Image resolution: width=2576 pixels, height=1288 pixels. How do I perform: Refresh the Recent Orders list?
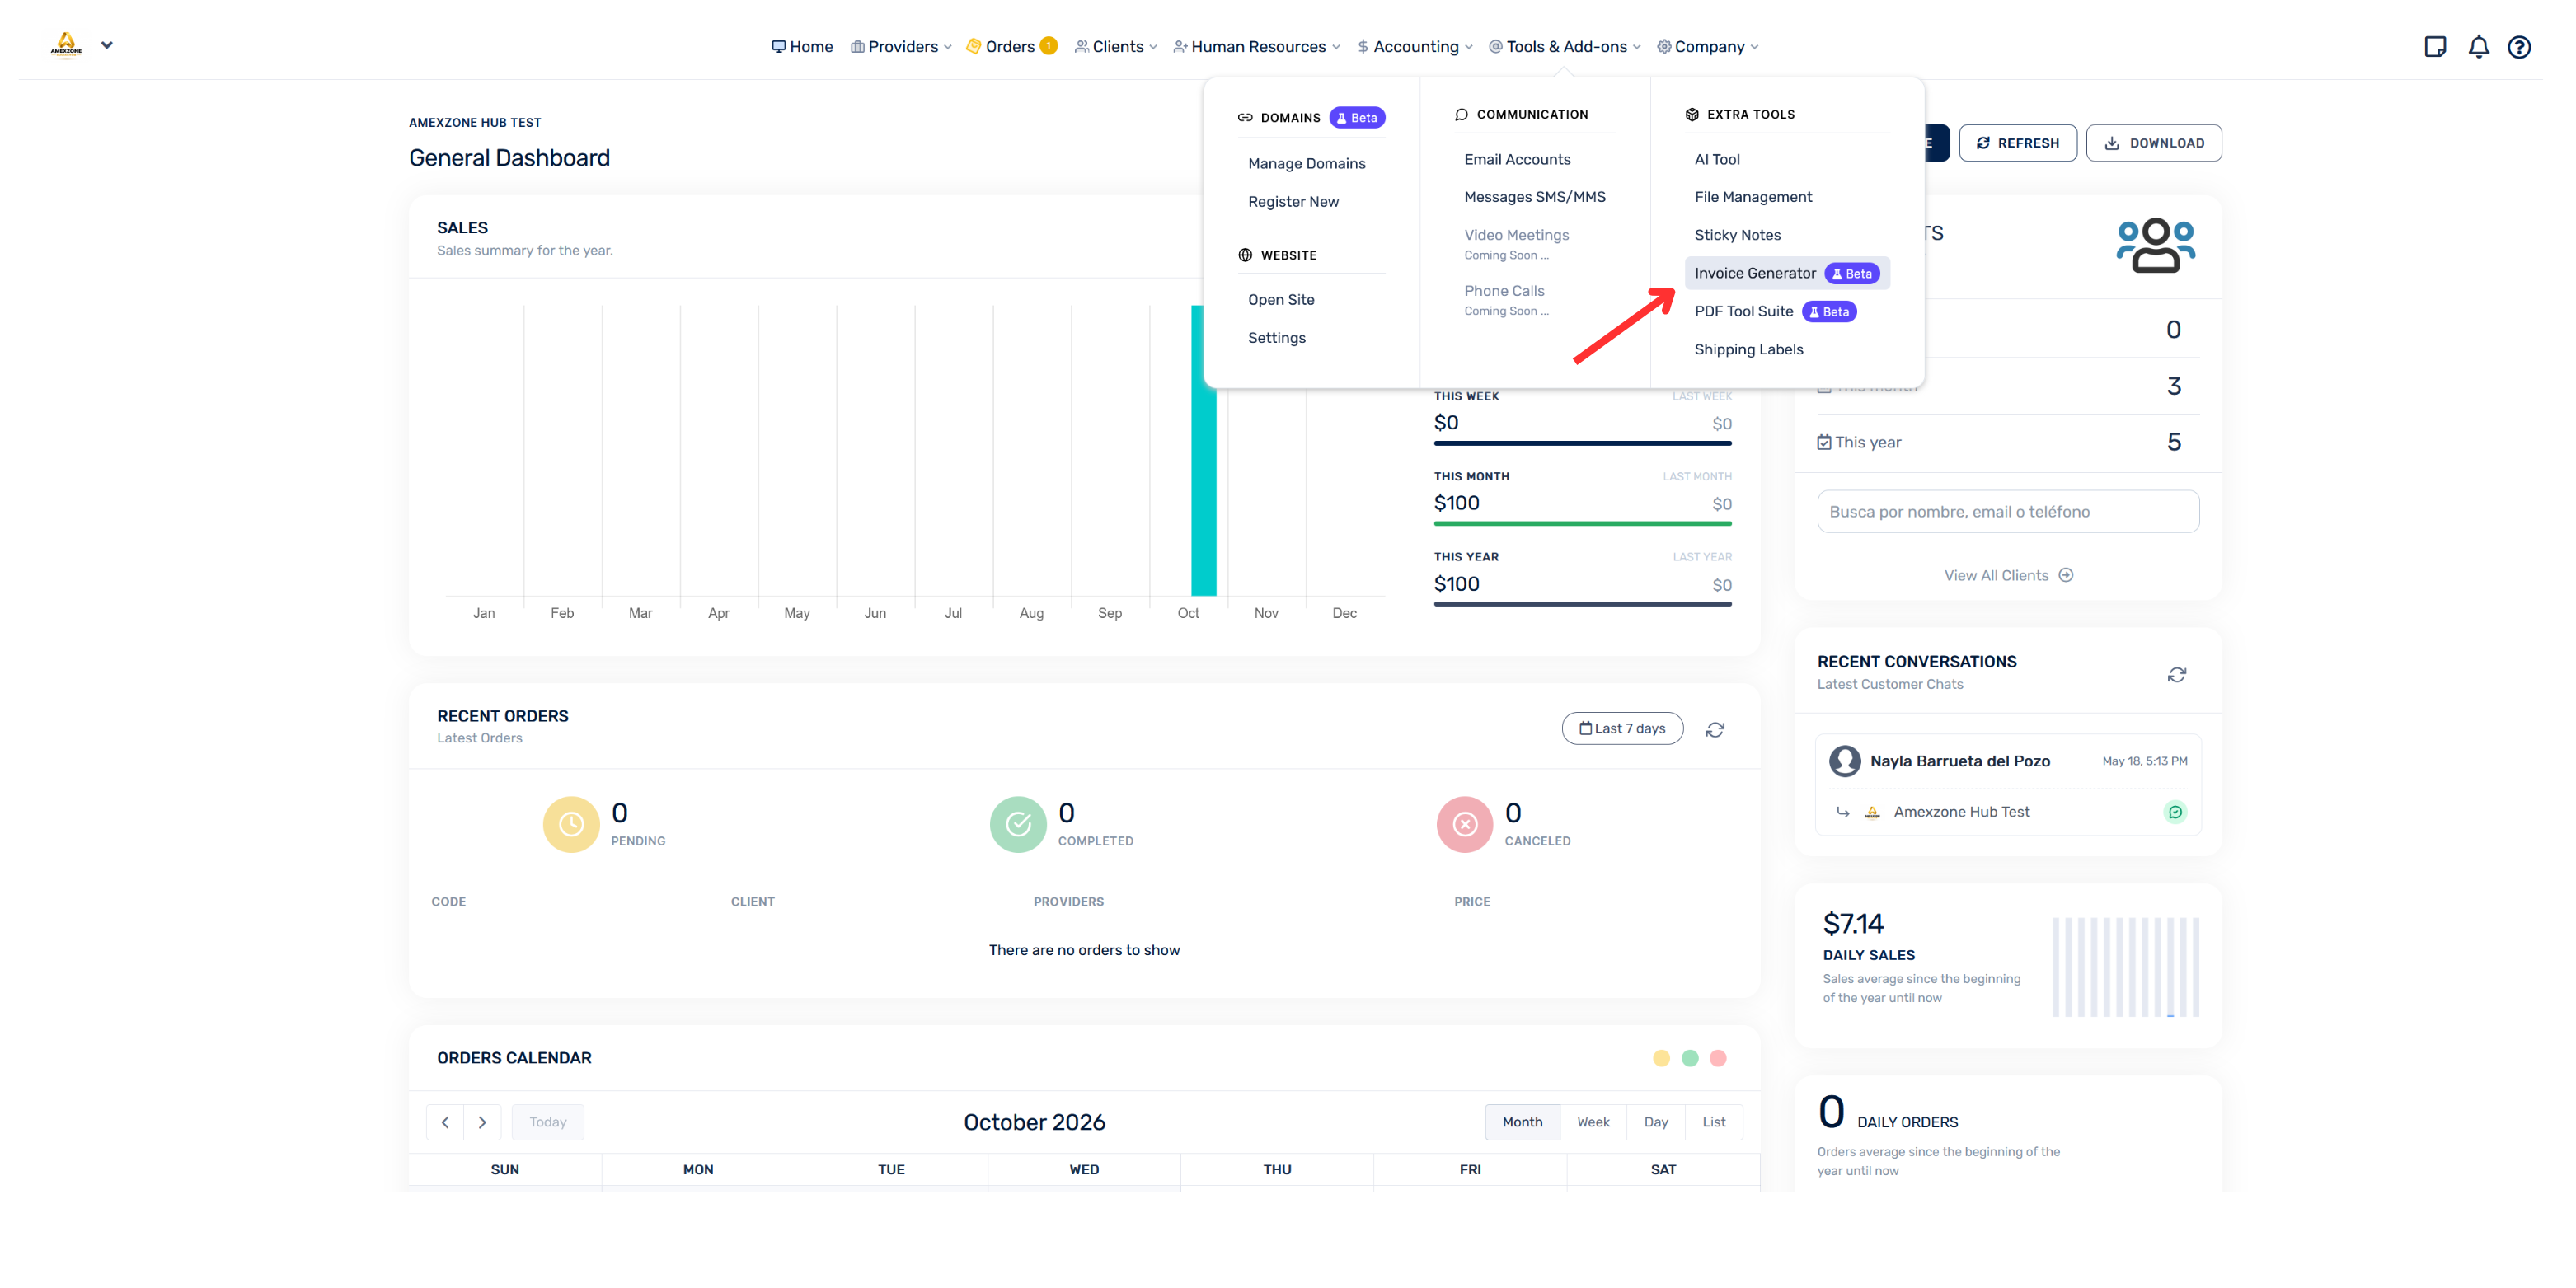(x=1715, y=730)
